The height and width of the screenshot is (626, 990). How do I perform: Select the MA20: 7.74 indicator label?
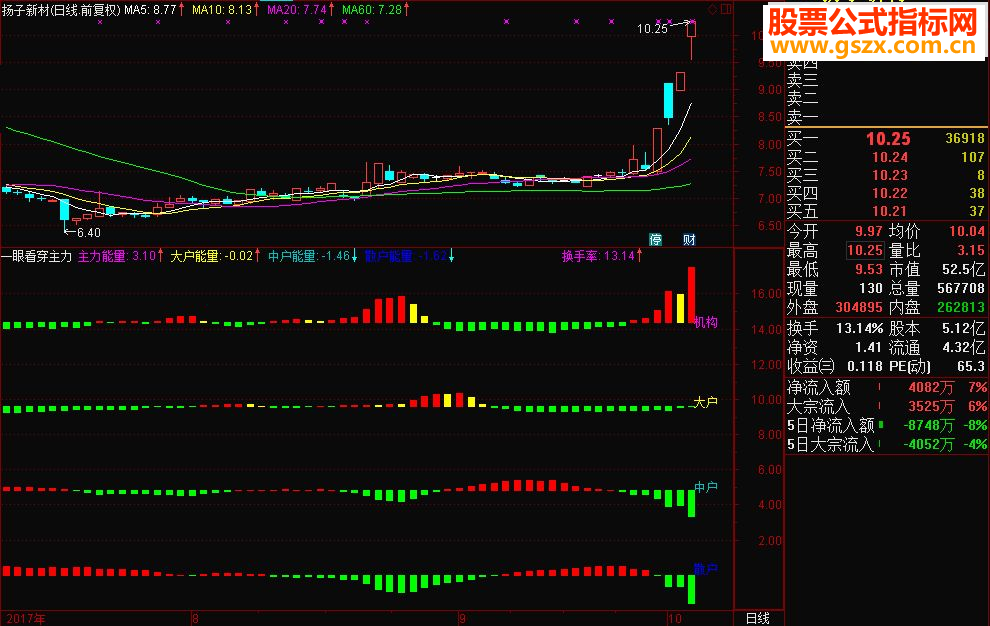pyautogui.click(x=301, y=9)
